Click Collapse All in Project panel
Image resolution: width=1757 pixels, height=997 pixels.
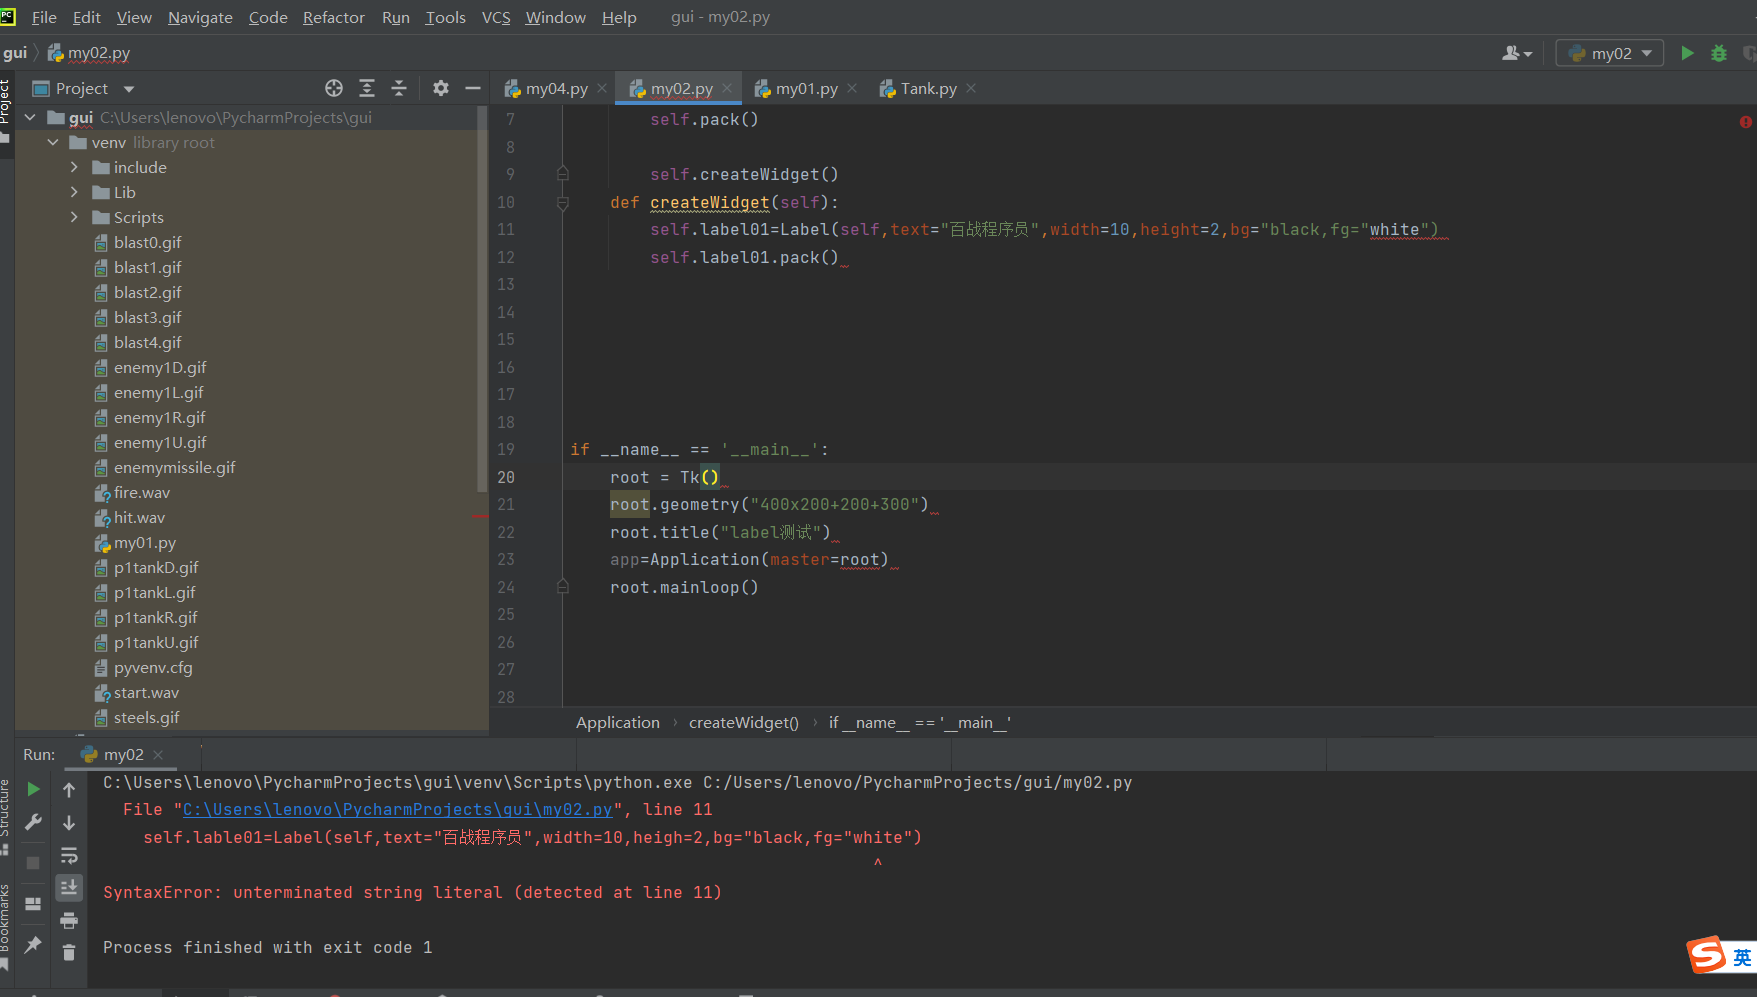(399, 88)
